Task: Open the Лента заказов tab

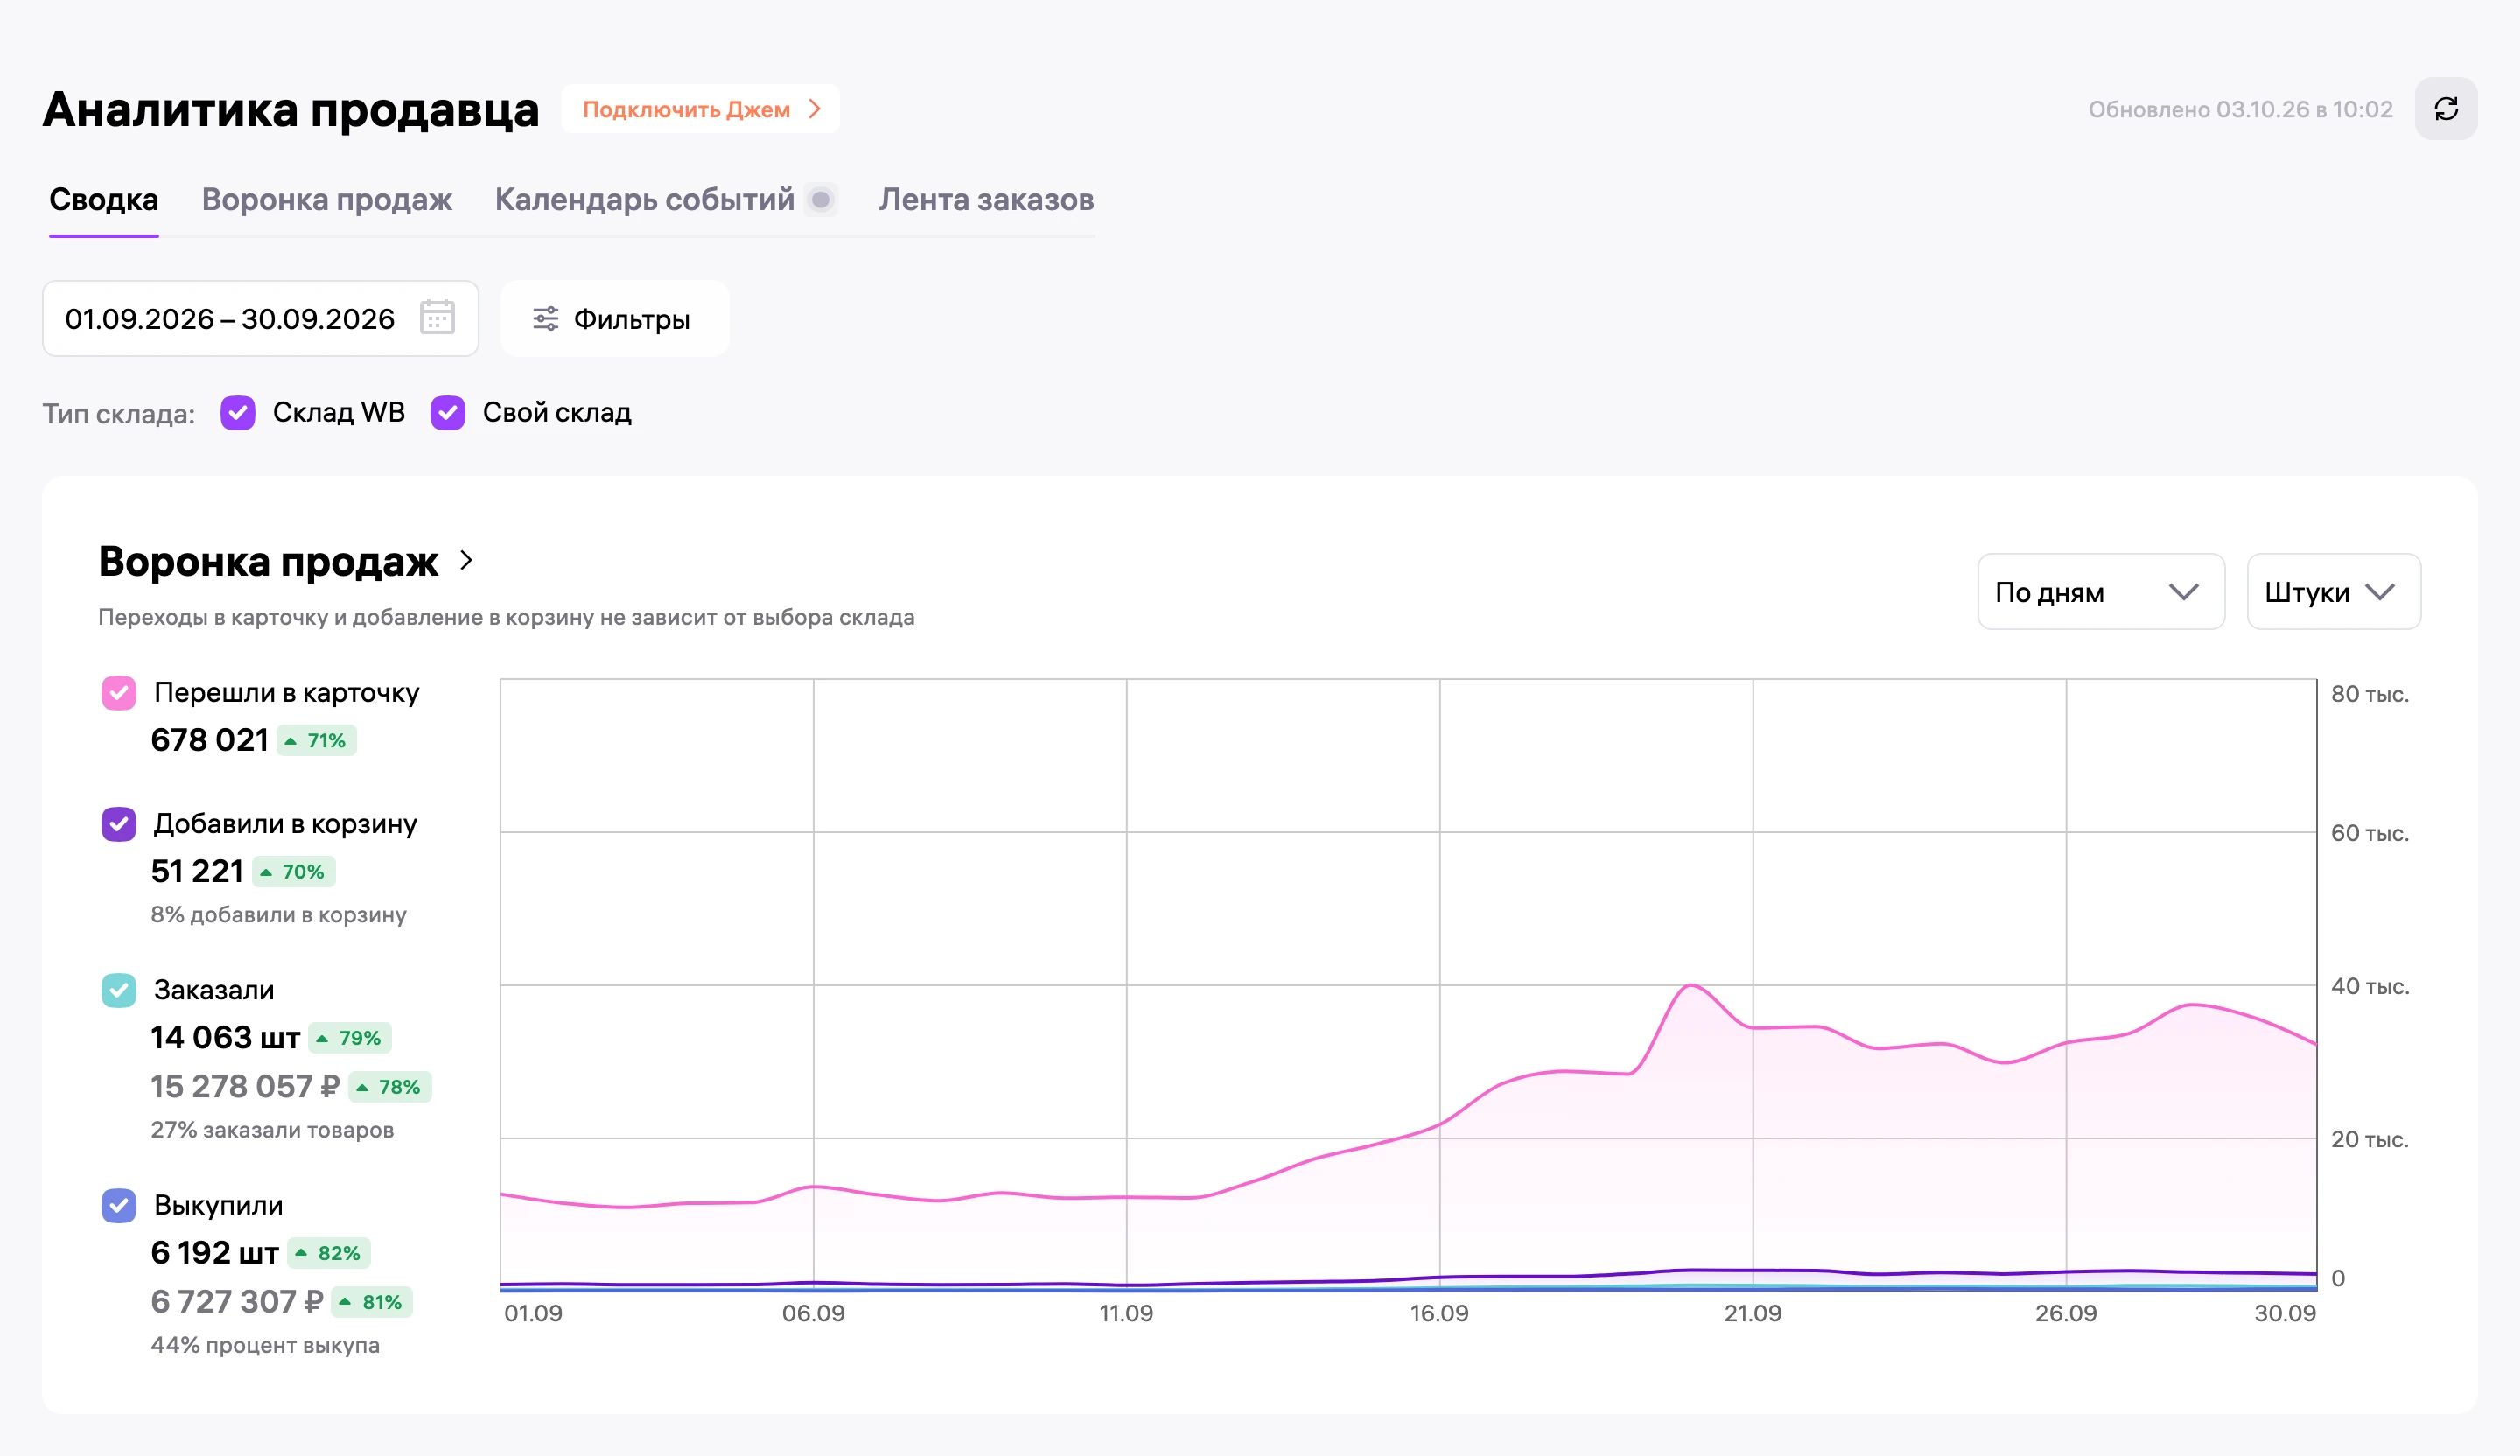Action: point(987,200)
